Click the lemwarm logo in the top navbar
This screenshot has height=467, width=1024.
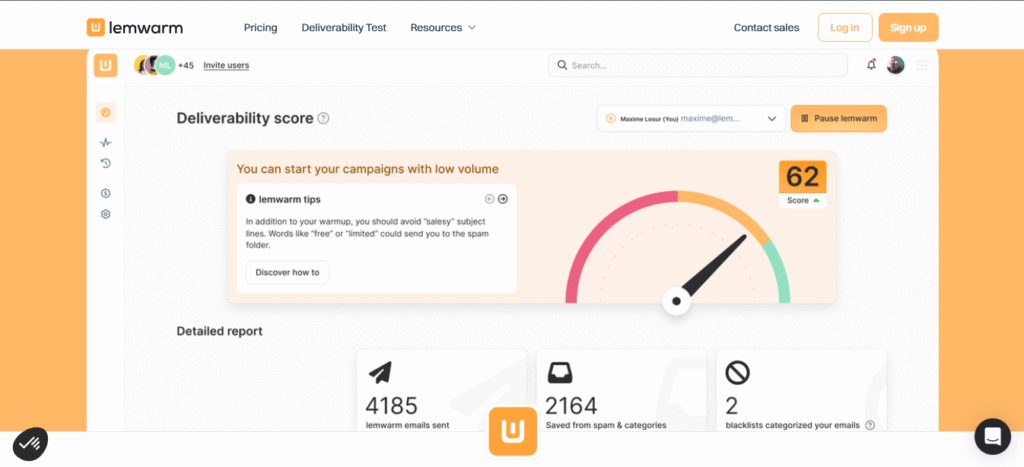[x=134, y=27]
